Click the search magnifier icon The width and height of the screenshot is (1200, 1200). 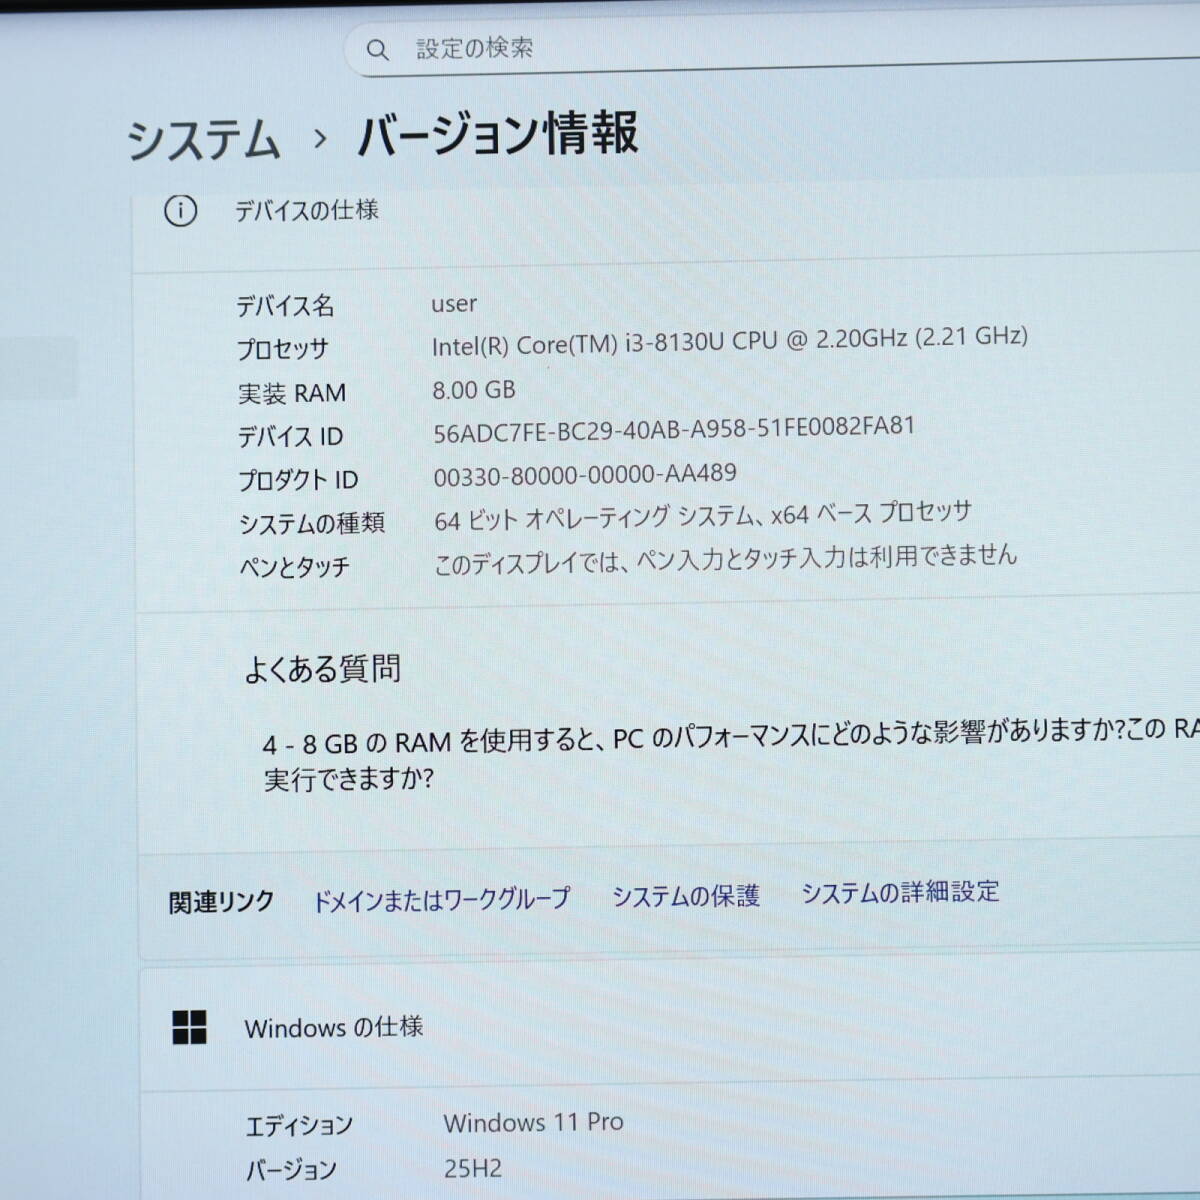pyautogui.click(x=377, y=49)
